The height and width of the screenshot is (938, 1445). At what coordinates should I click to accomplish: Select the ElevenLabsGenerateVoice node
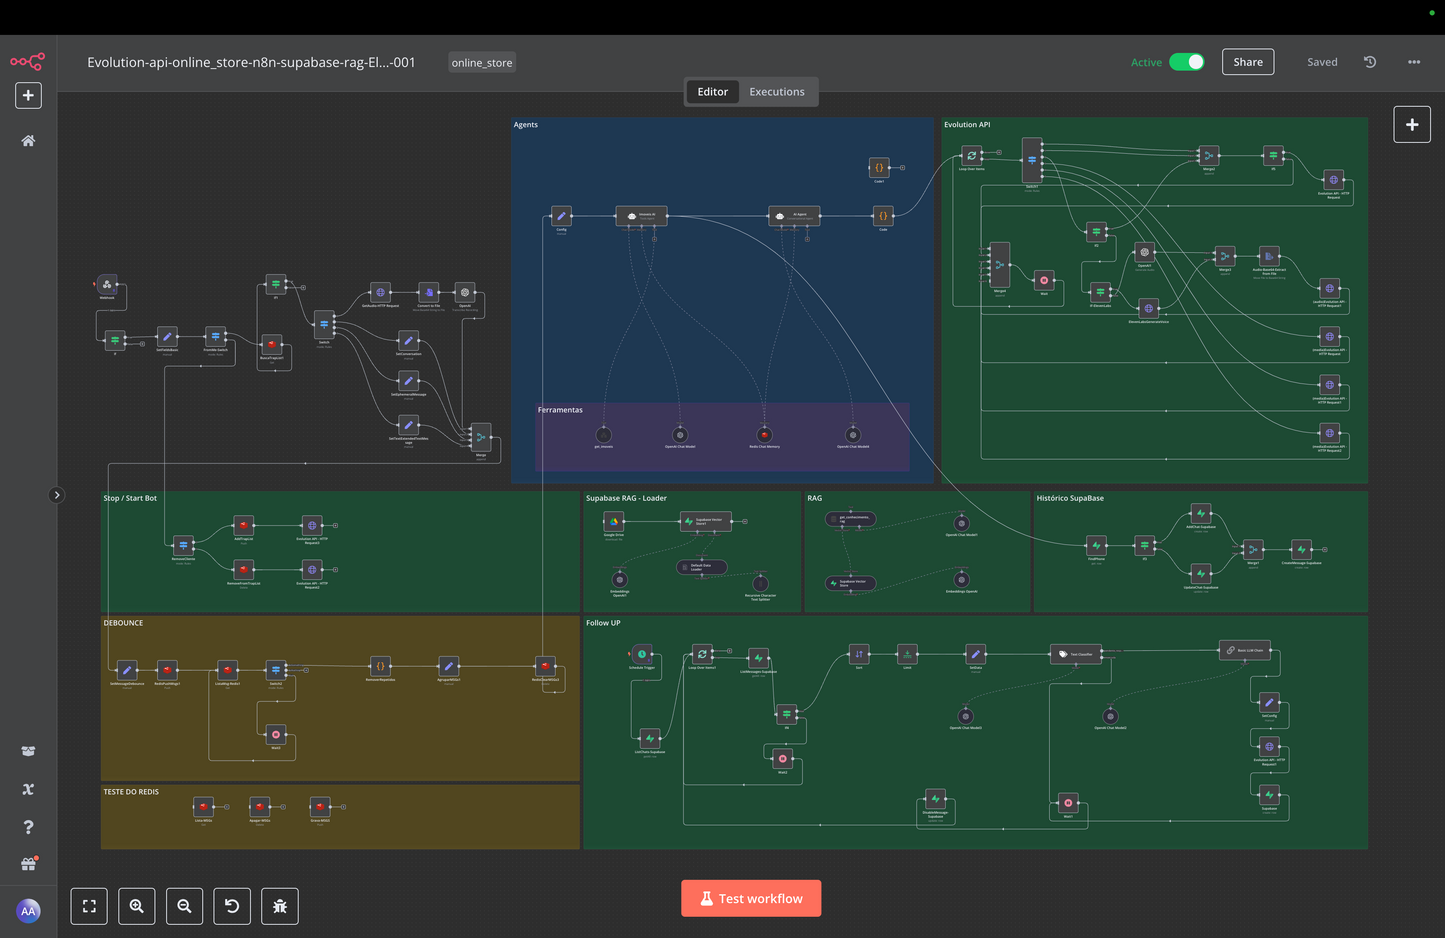point(1149,308)
